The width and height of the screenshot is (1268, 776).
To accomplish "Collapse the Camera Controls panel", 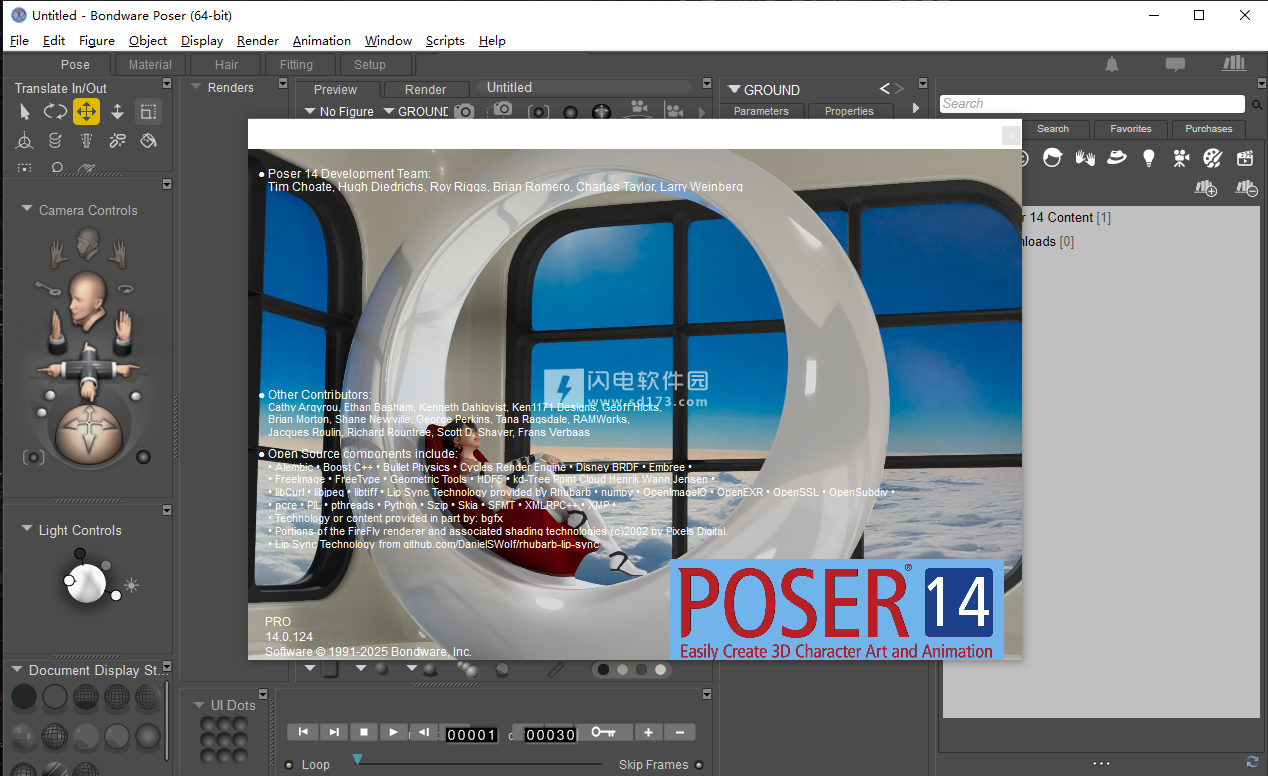I will pos(27,210).
